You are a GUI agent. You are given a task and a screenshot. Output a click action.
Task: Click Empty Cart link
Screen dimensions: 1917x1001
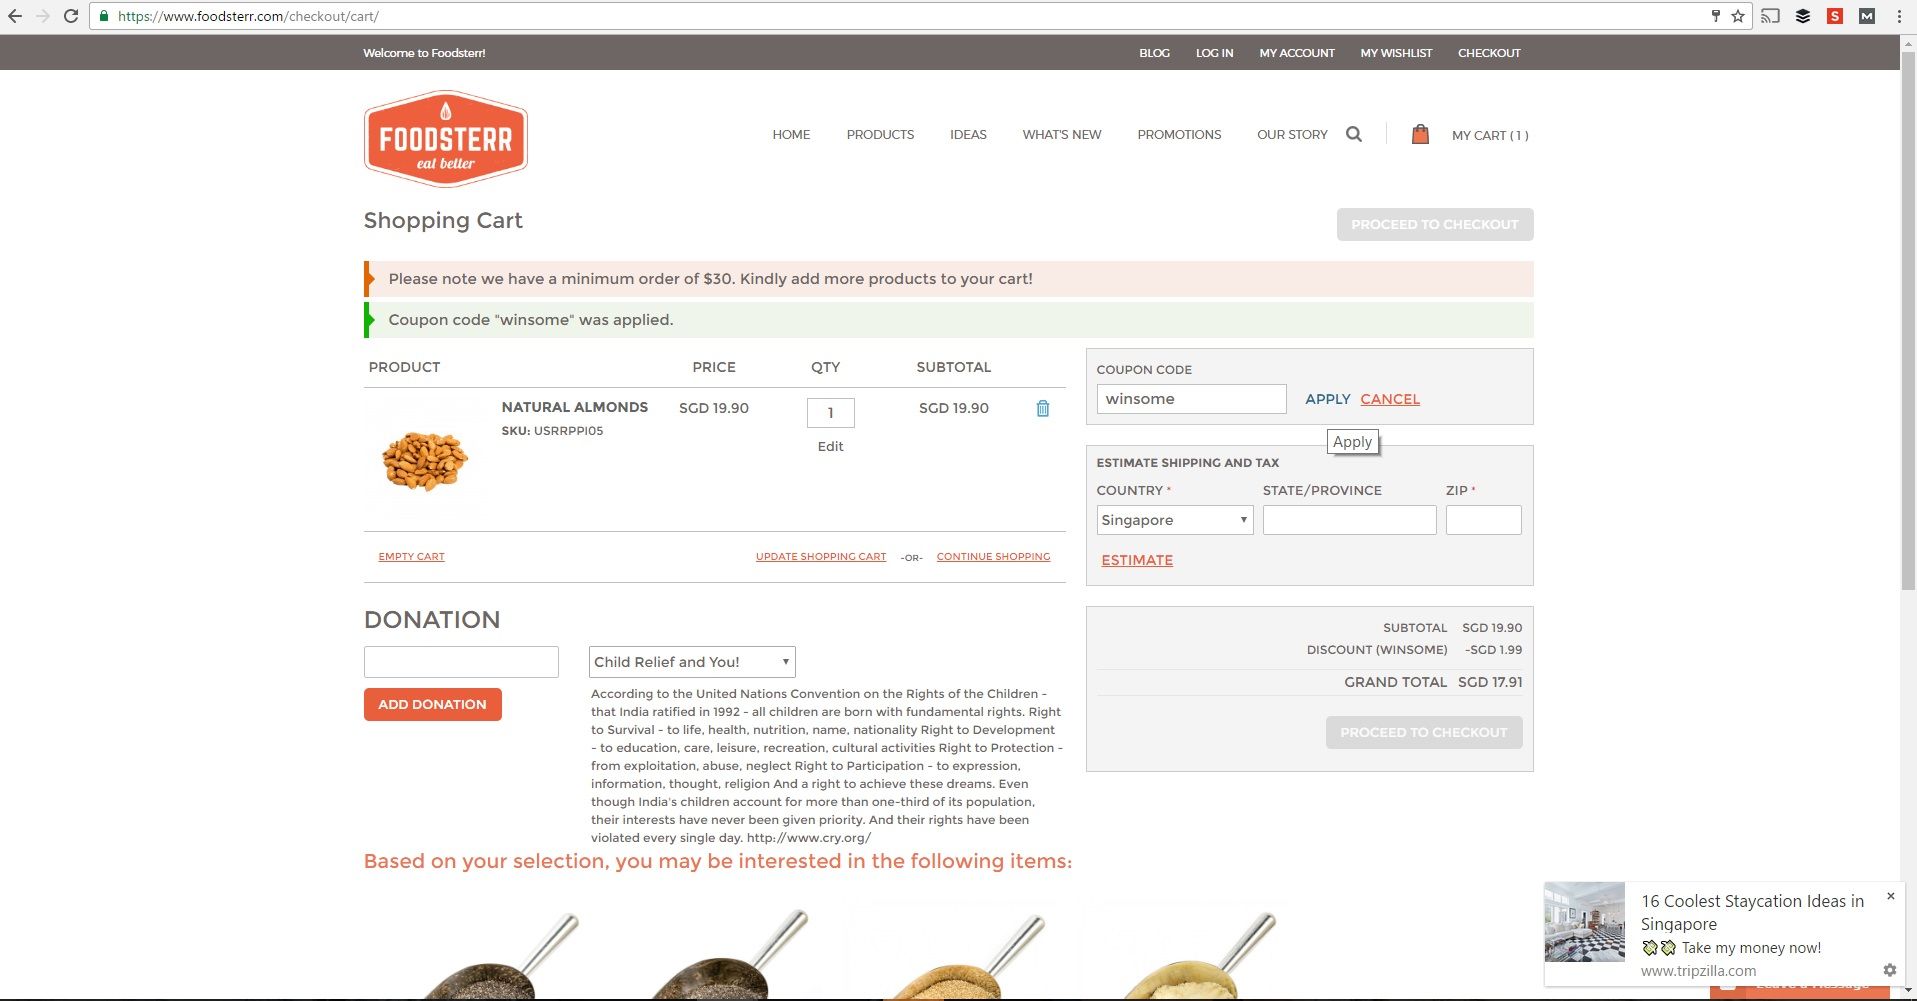point(411,557)
